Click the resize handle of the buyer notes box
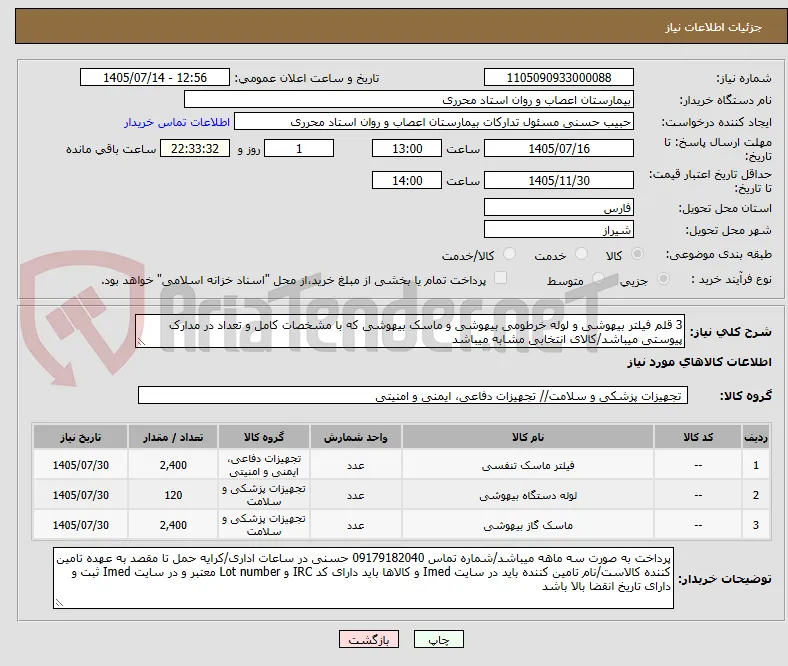This screenshot has height=666, width=788. (x=59, y=603)
